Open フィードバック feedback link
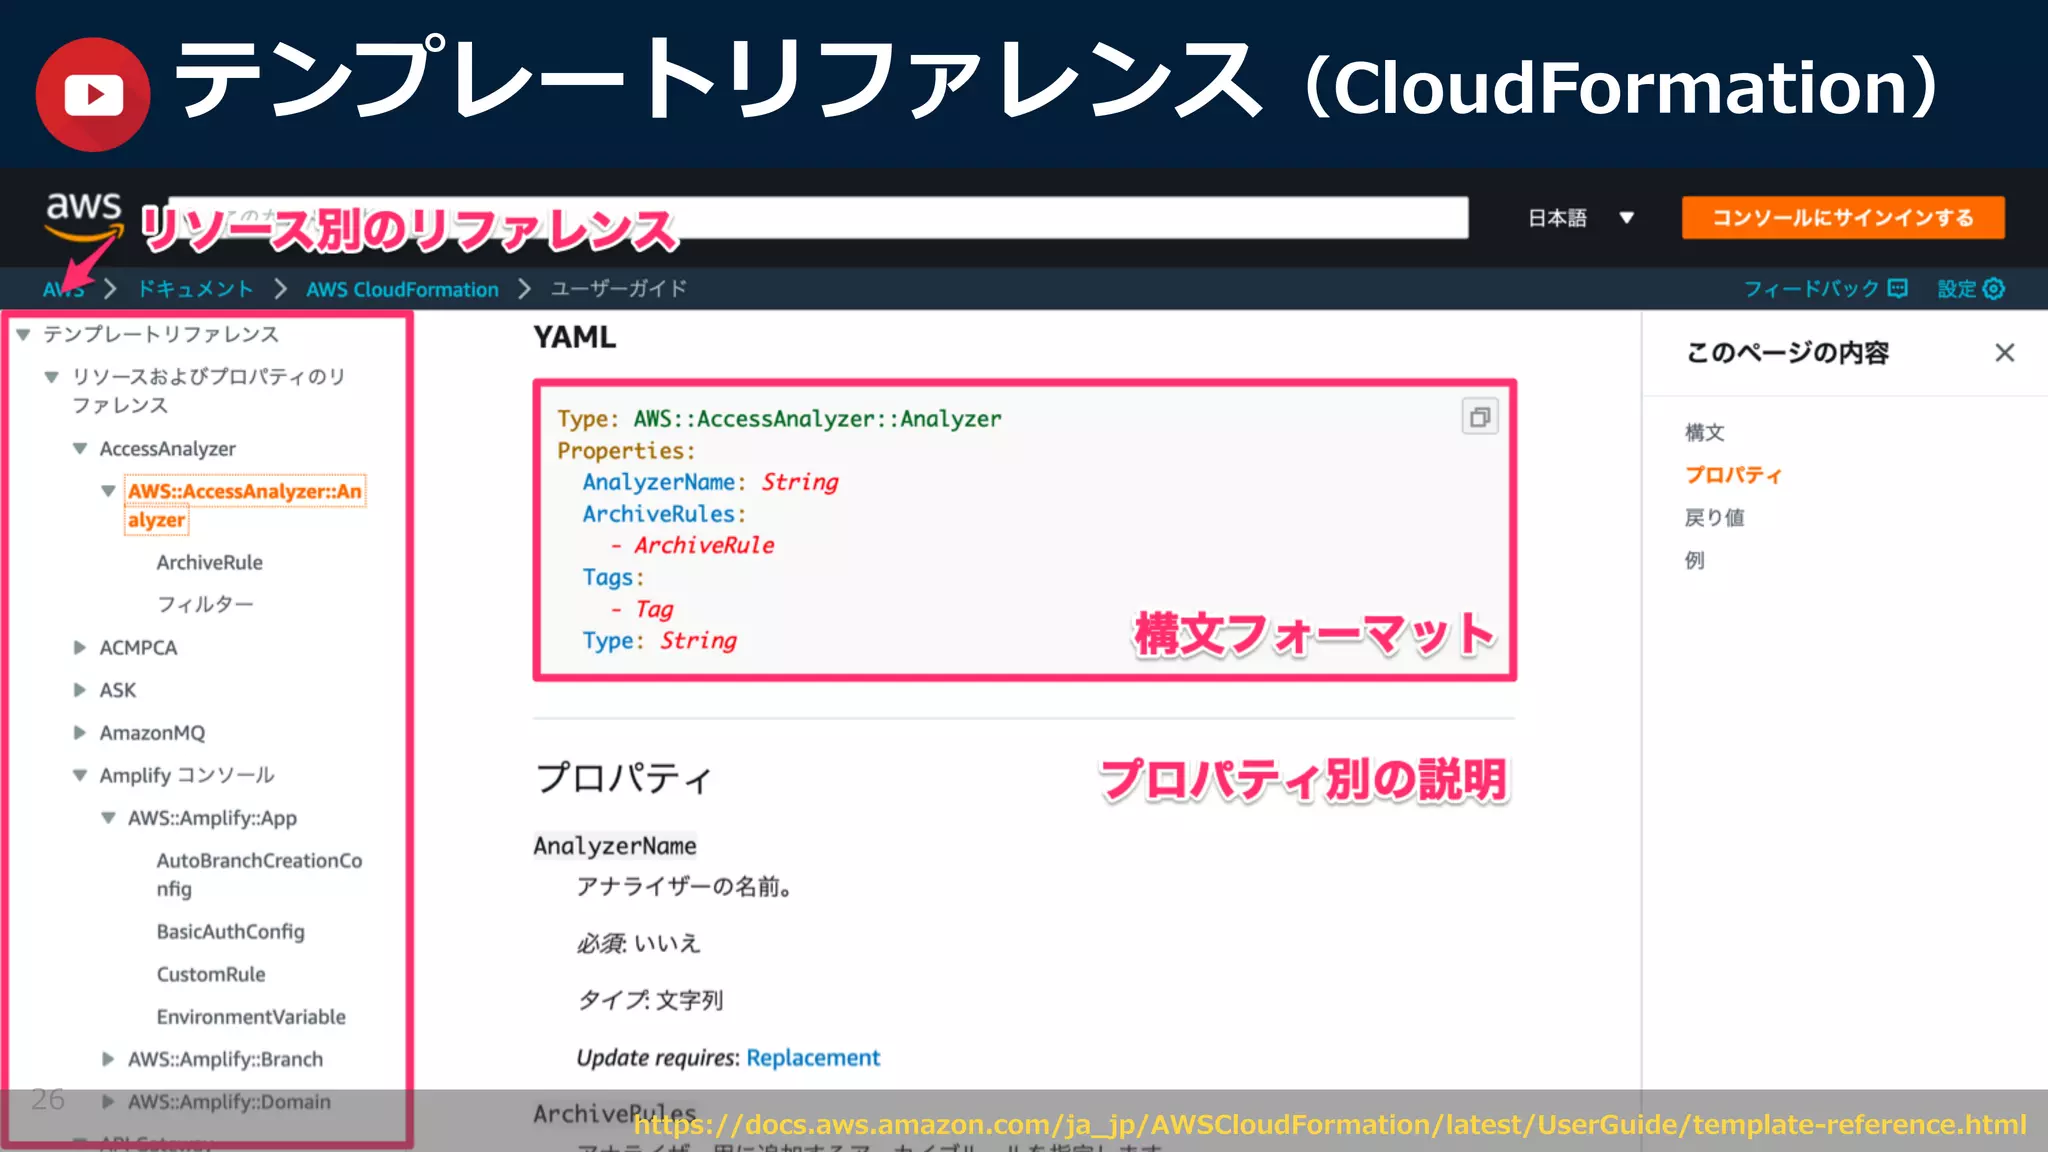2048x1152 pixels. (1826, 289)
